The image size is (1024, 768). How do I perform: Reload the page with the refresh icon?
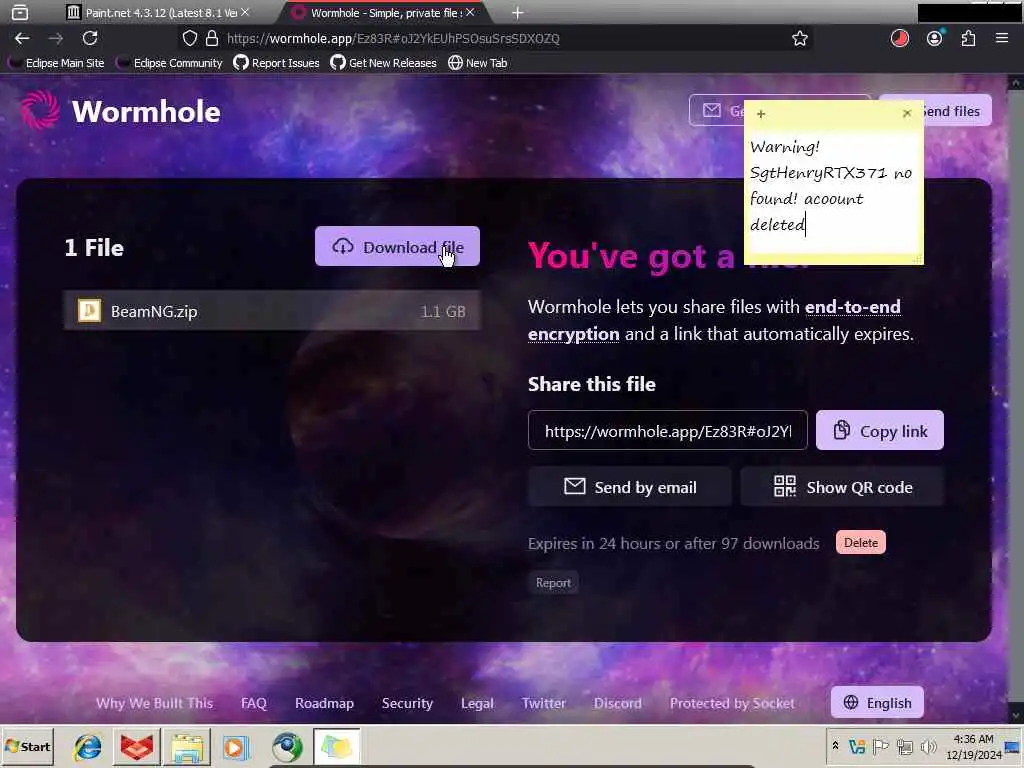click(x=90, y=39)
